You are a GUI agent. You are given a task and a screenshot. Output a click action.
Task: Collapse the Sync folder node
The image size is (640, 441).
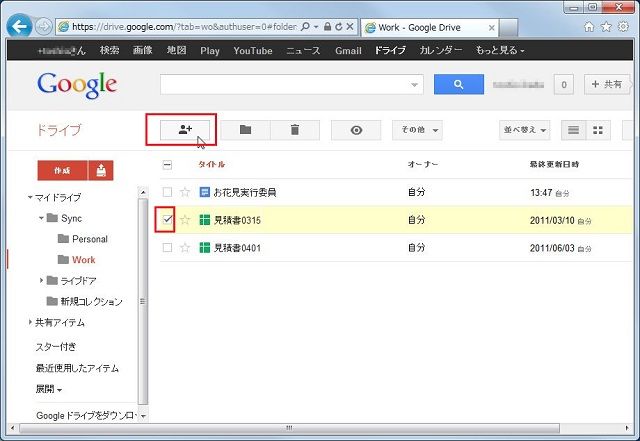pos(41,218)
